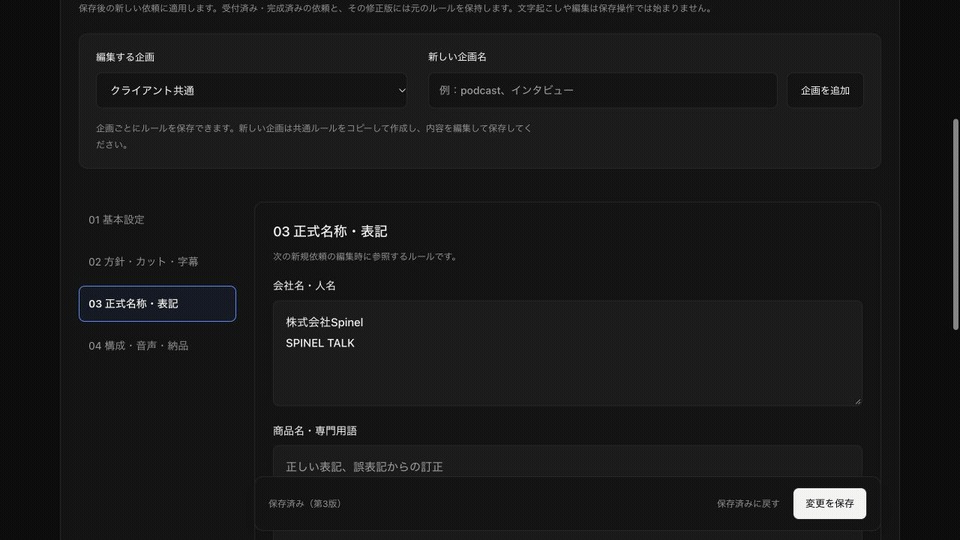Click the 03 正式名称・表記 heading
This screenshot has width=960, height=540.
330,231
